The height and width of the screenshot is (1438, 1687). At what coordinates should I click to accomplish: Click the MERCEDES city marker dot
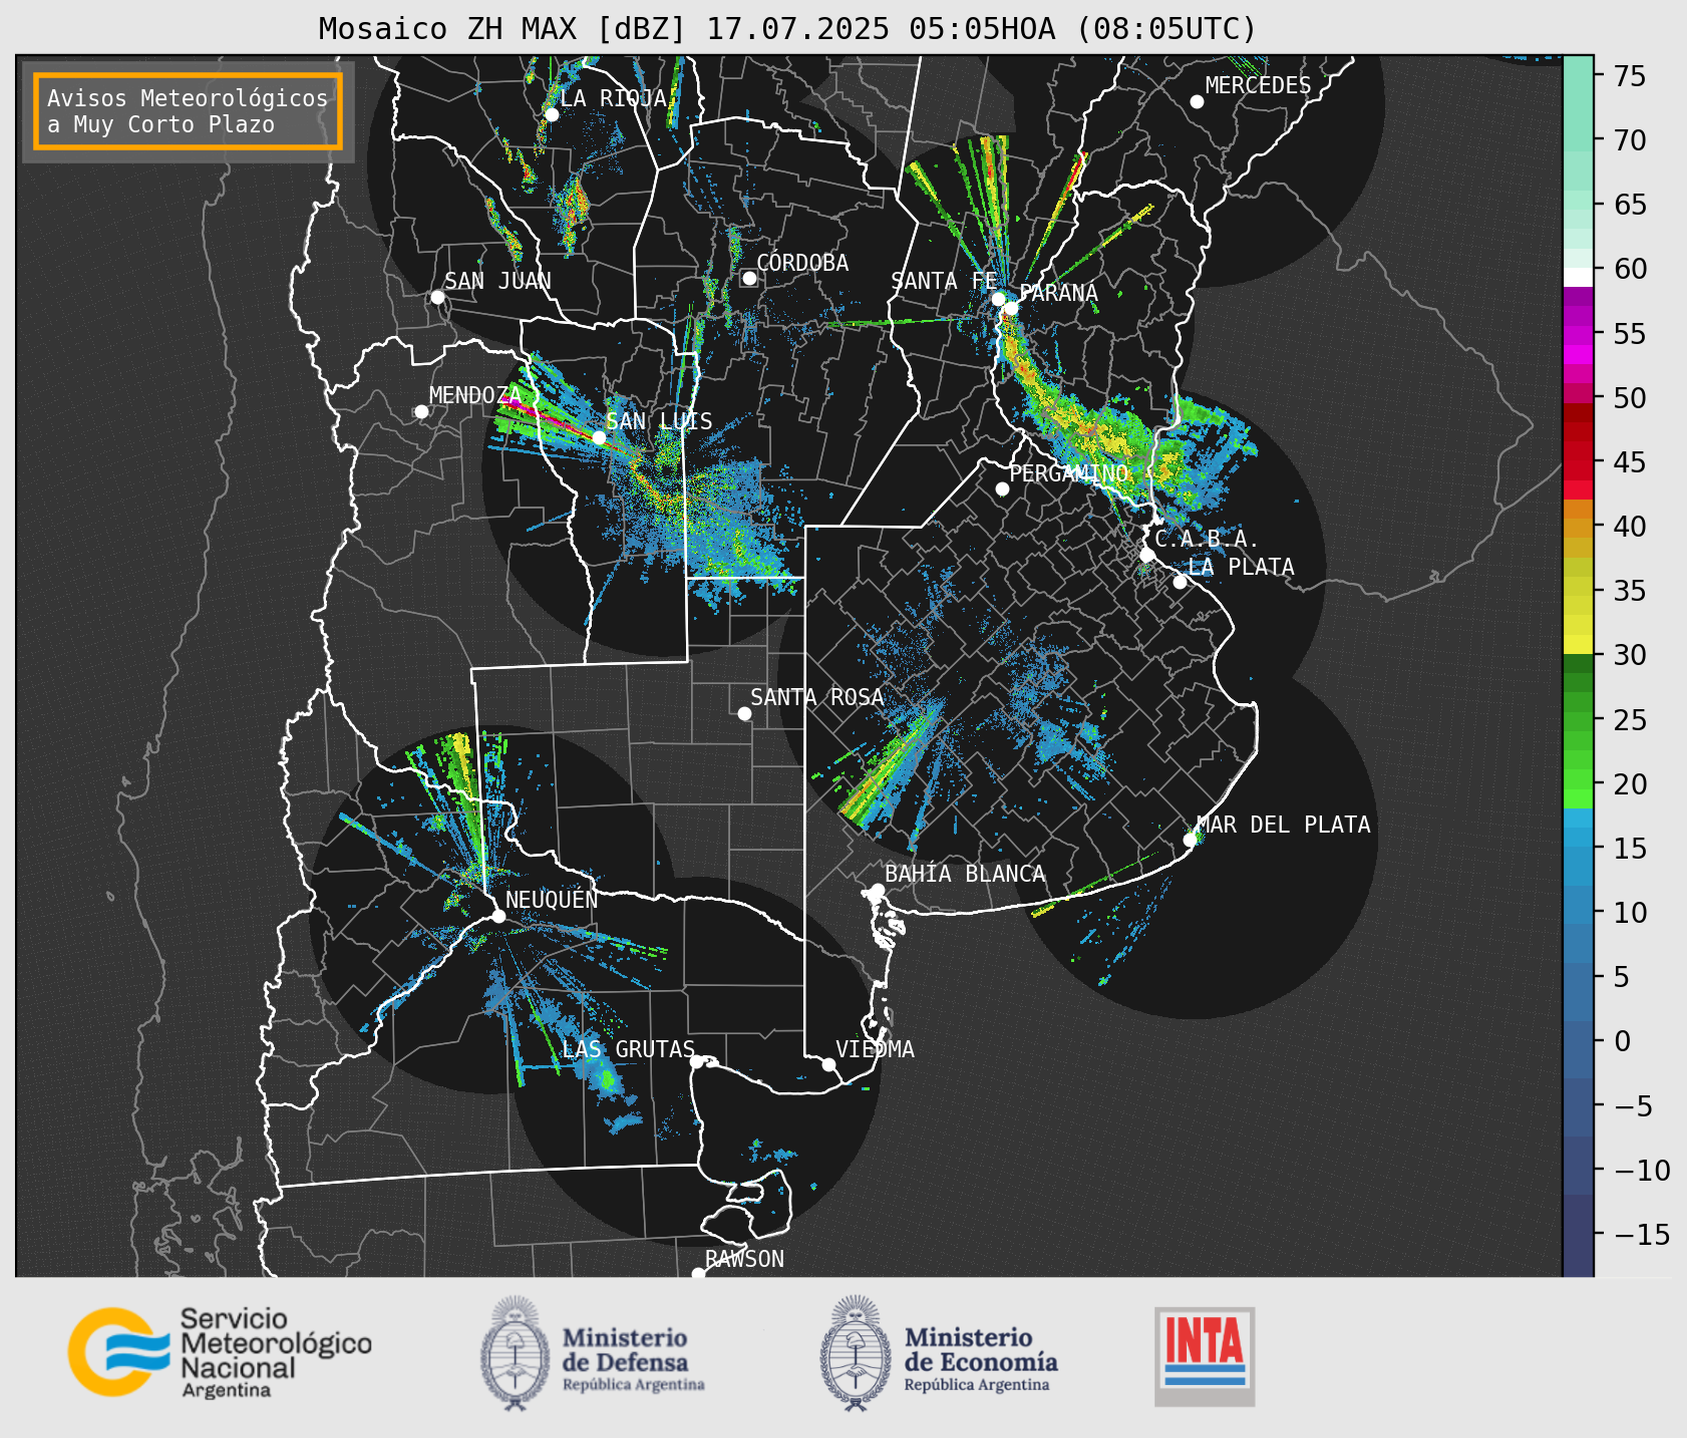click(x=1196, y=101)
